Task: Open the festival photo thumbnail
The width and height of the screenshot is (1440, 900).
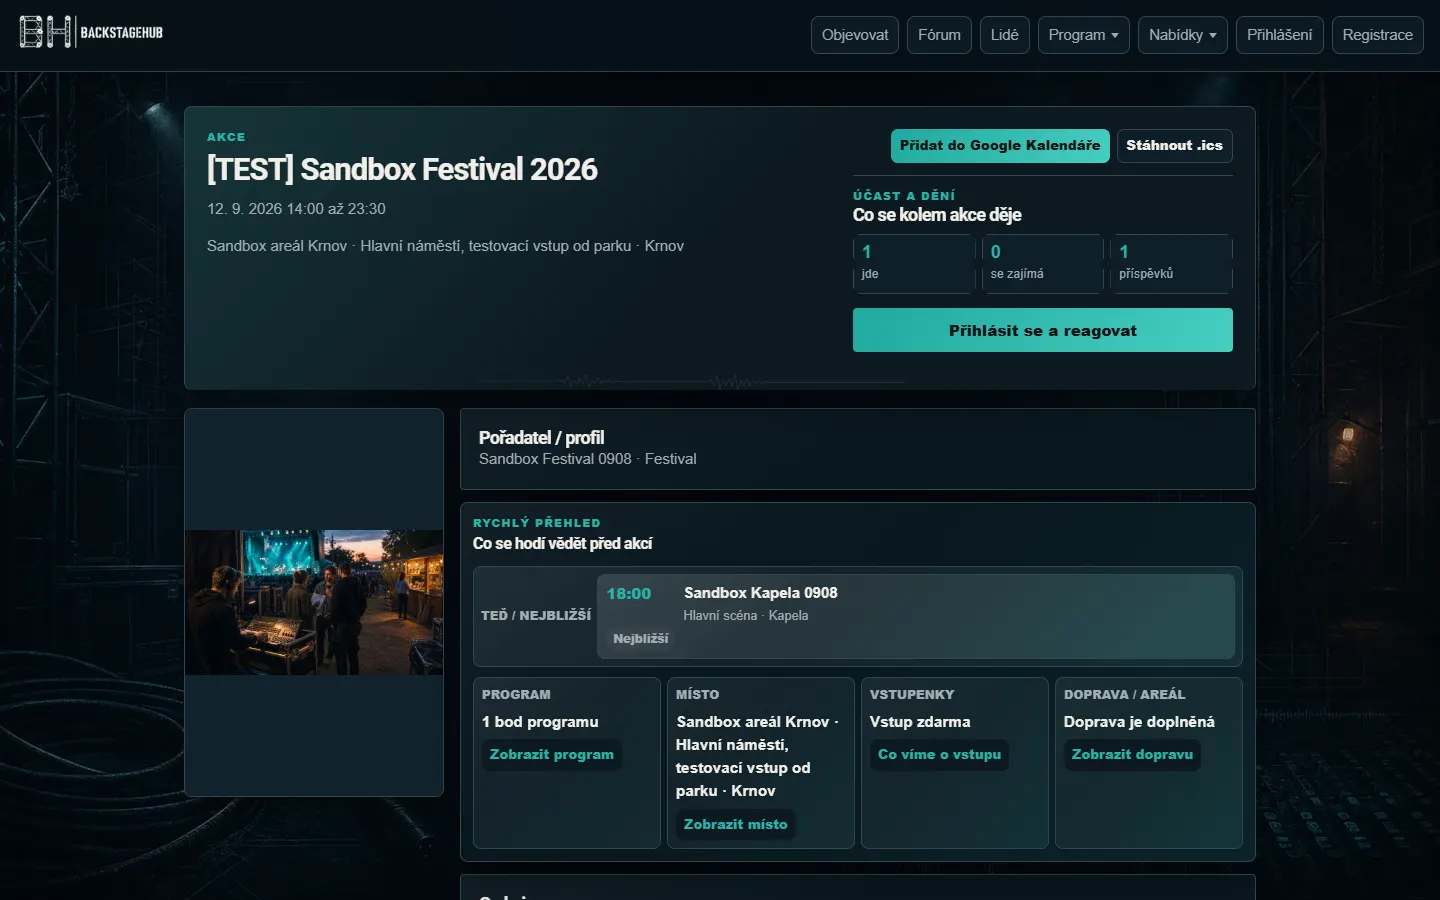Action: [x=314, y=602]
